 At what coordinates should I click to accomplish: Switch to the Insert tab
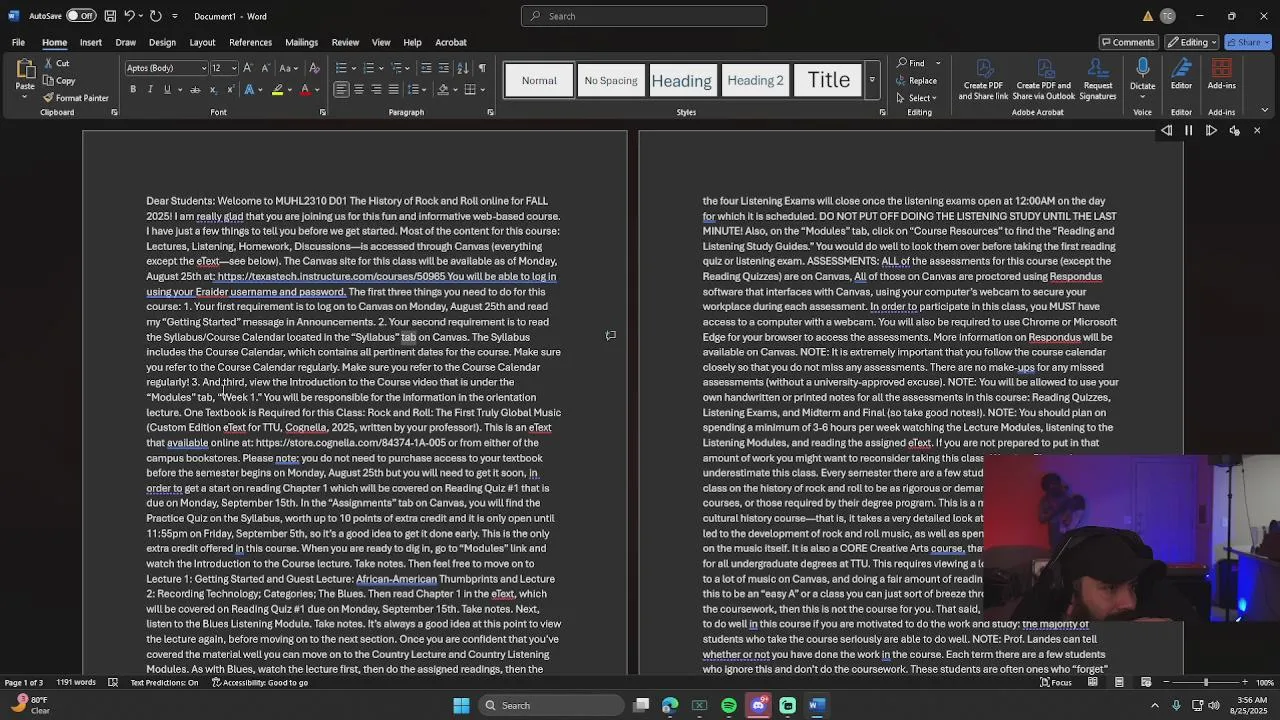pos(91,42)
